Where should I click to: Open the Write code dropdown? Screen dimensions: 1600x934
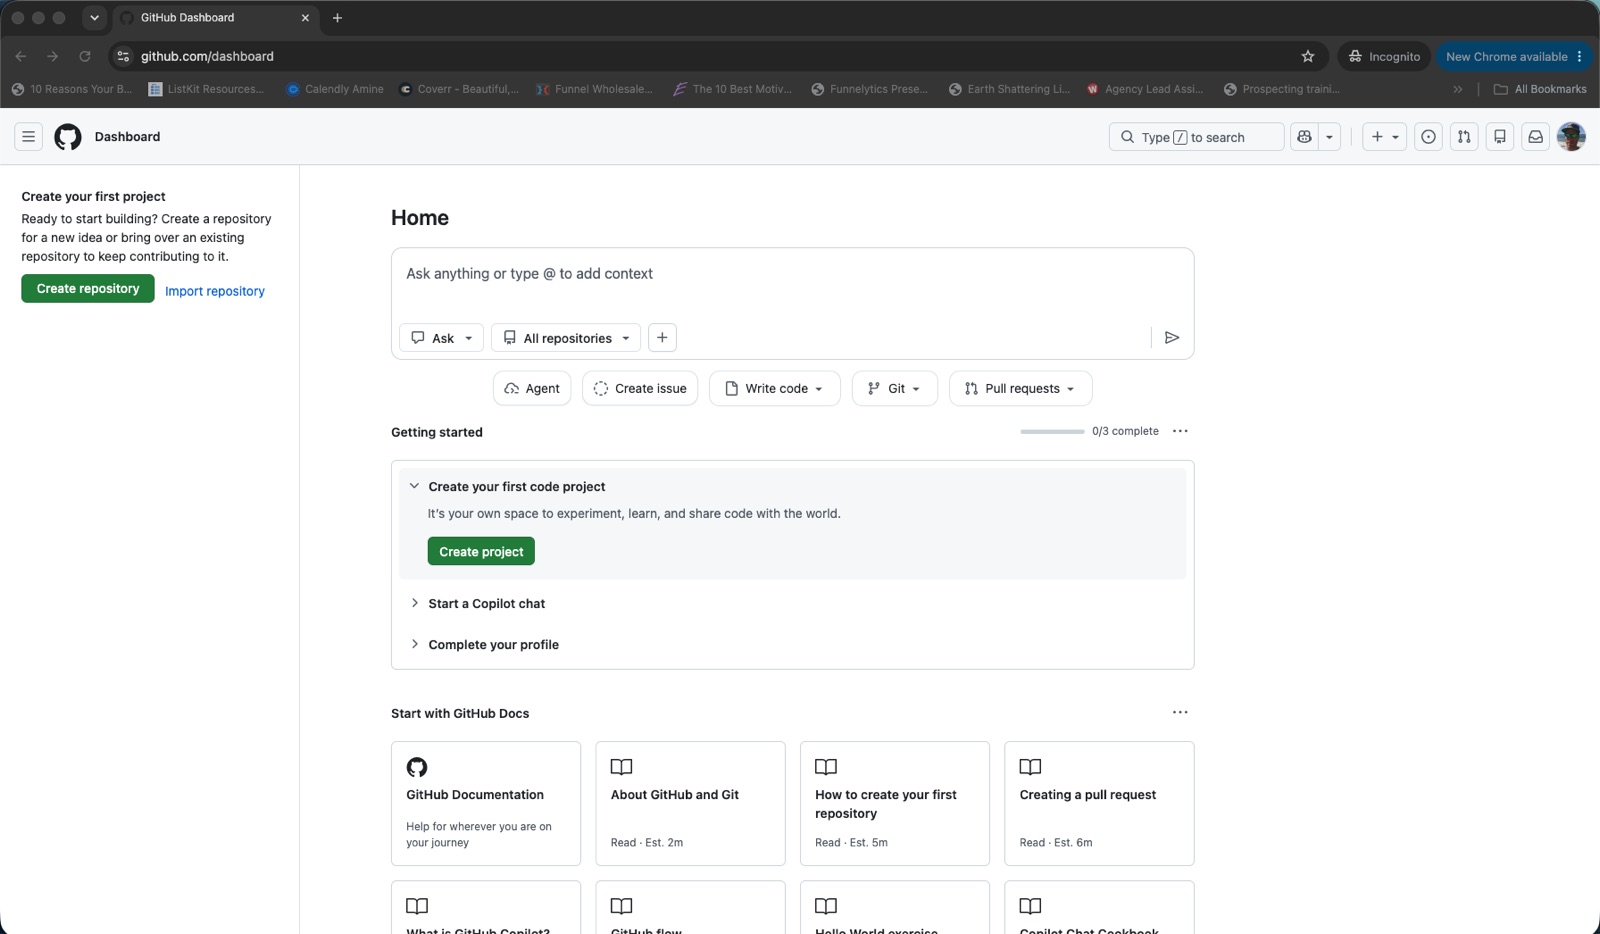click(774, 388)
